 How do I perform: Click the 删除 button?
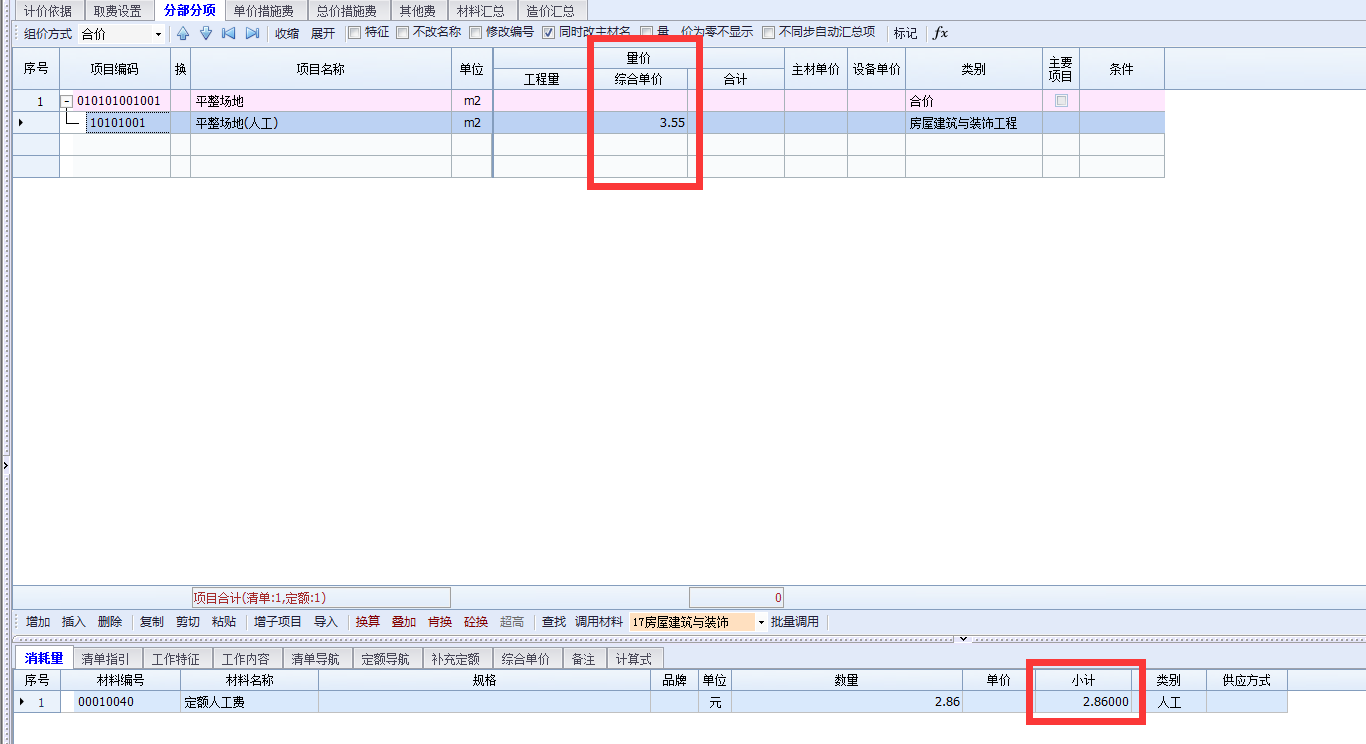(110, 622)
